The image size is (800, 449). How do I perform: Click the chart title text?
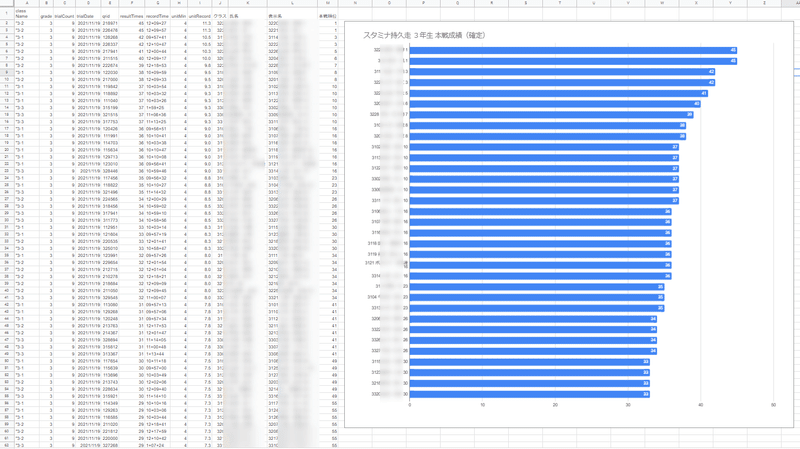424,35
